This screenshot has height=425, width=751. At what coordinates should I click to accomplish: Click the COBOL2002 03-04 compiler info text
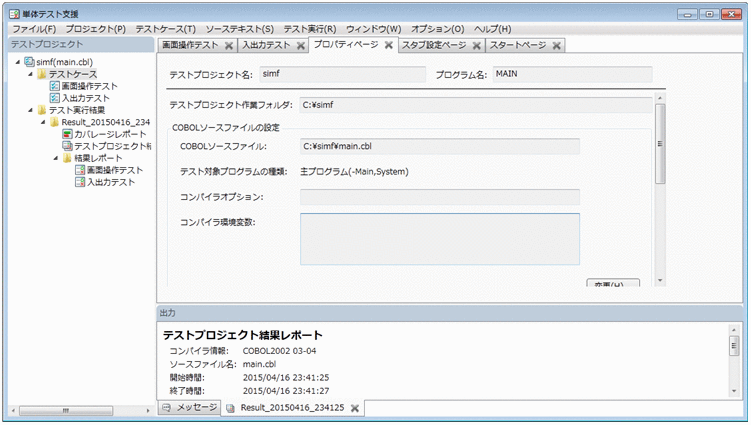pyautogui.click(x=280, y=351)
